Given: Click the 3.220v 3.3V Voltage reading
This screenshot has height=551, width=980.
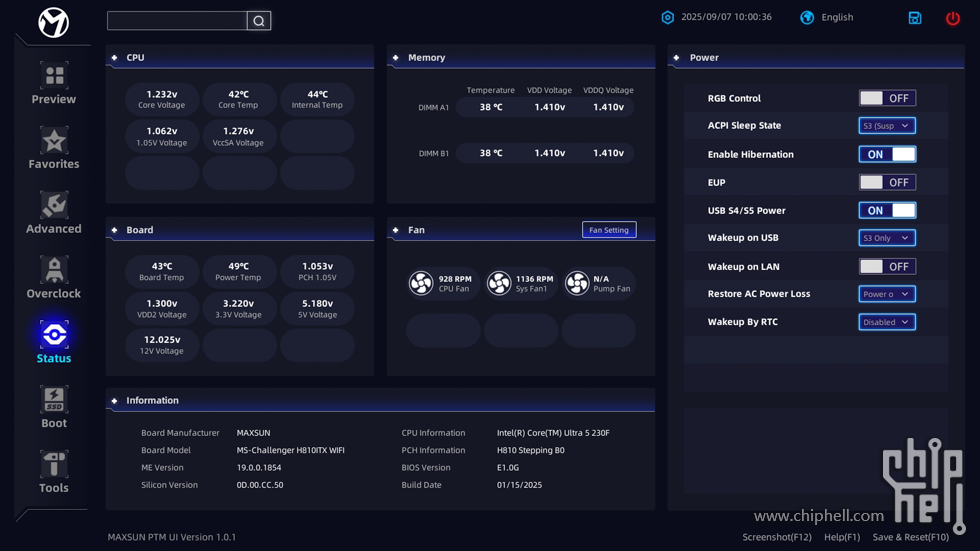Looking at the screenshot, I should (x=238, y=309).
